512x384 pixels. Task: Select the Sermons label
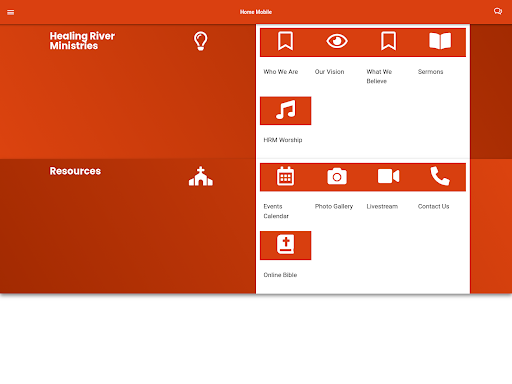[x=430, y=72]
